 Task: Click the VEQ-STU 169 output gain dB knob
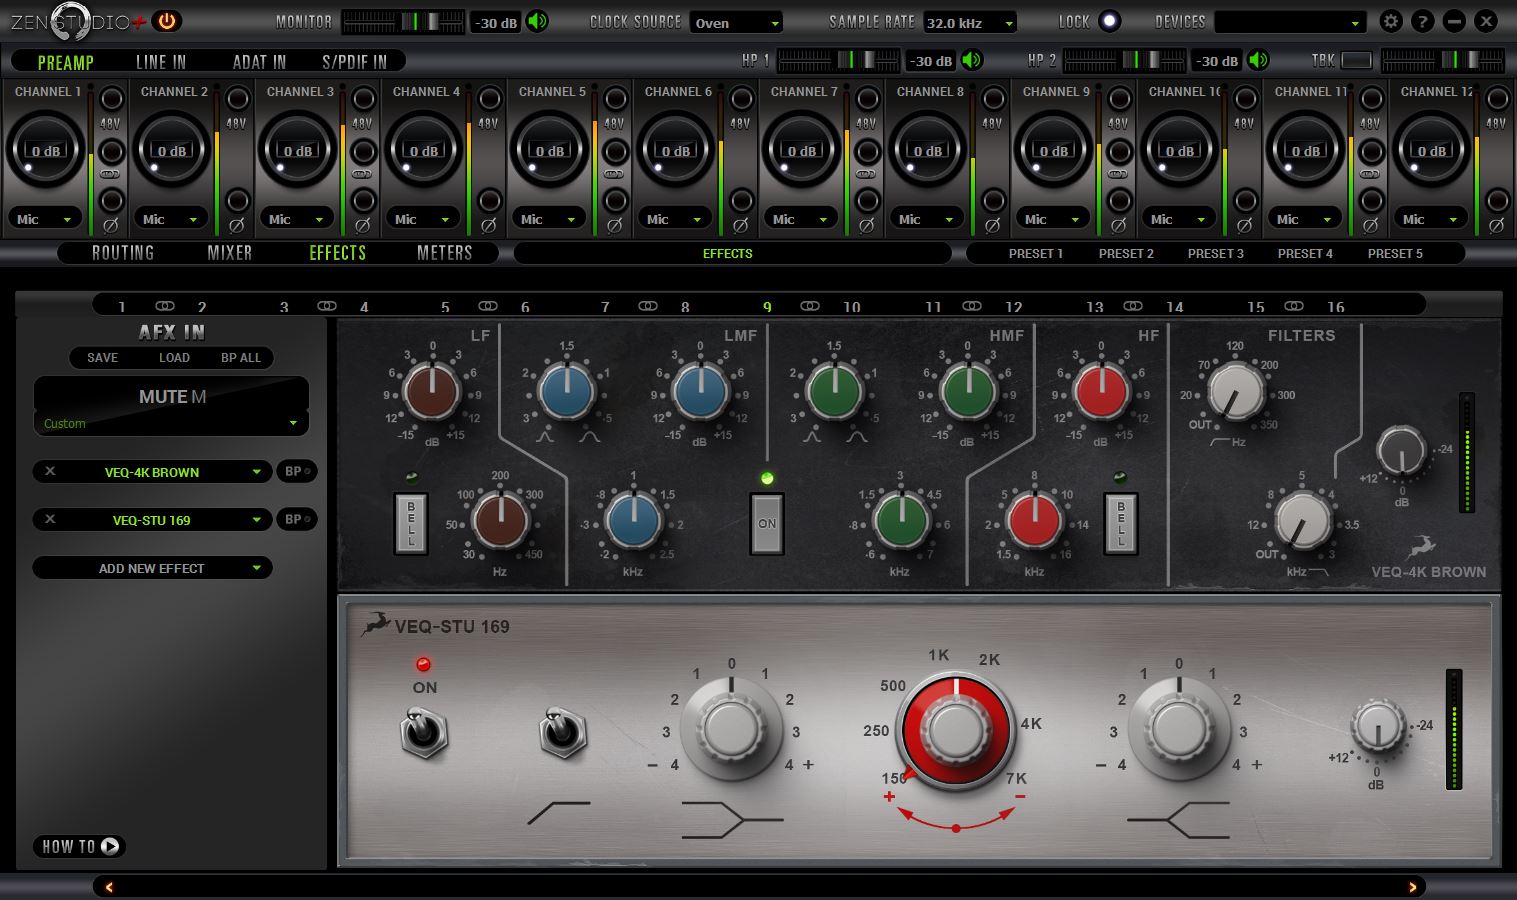coord(1378,727)
